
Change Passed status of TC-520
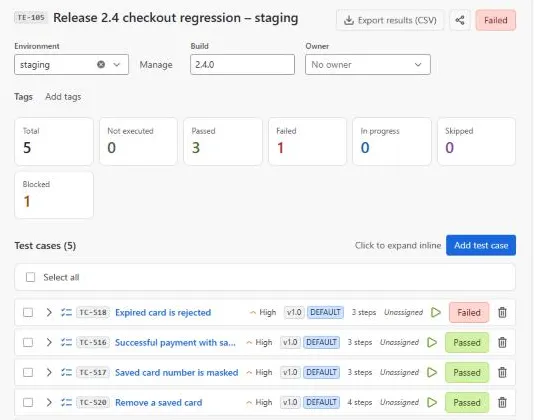(x=467, y=402)
